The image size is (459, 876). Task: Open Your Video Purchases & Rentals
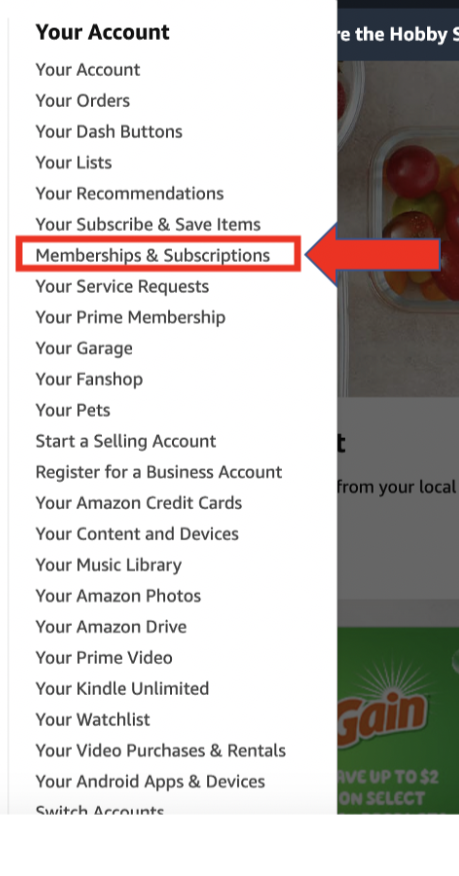(x=161, y=750)
